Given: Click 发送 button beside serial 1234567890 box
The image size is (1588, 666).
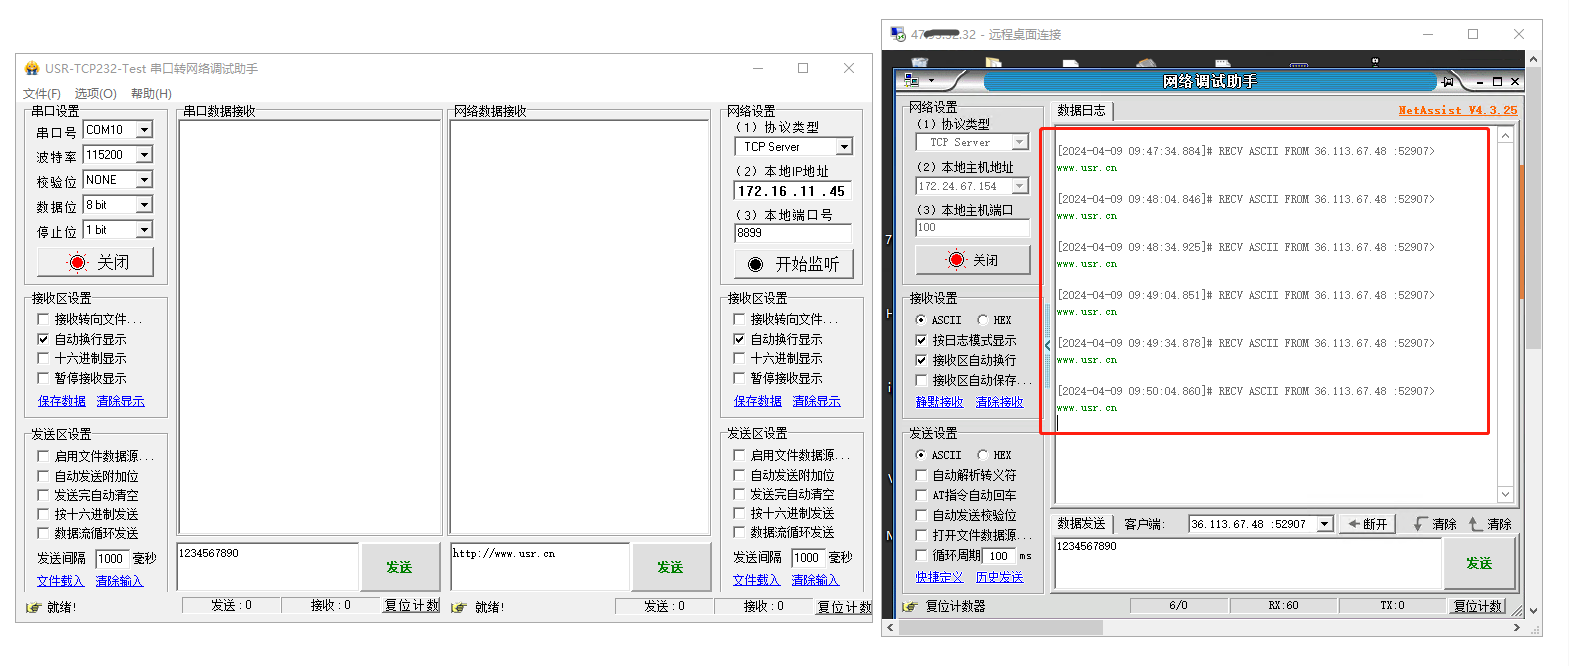Looking at the screenshot, I should pyautogui.click(x=400, y=567).
